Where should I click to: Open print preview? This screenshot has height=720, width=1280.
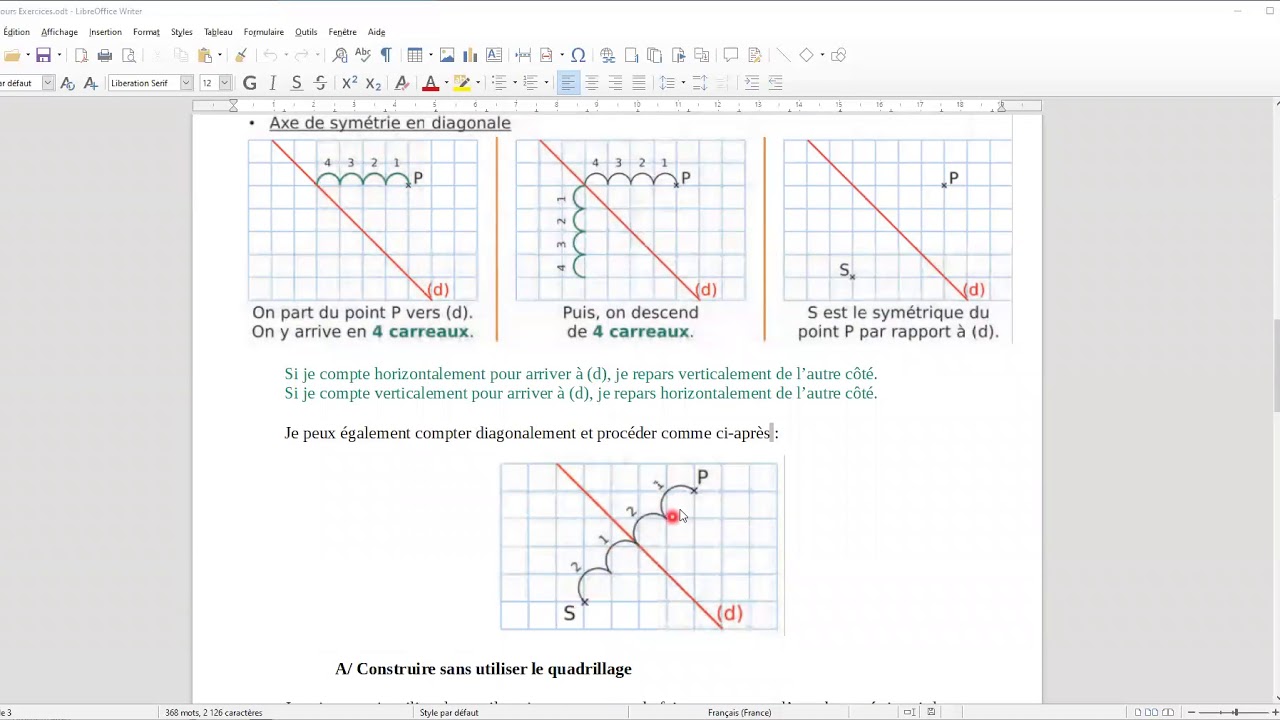129,56
